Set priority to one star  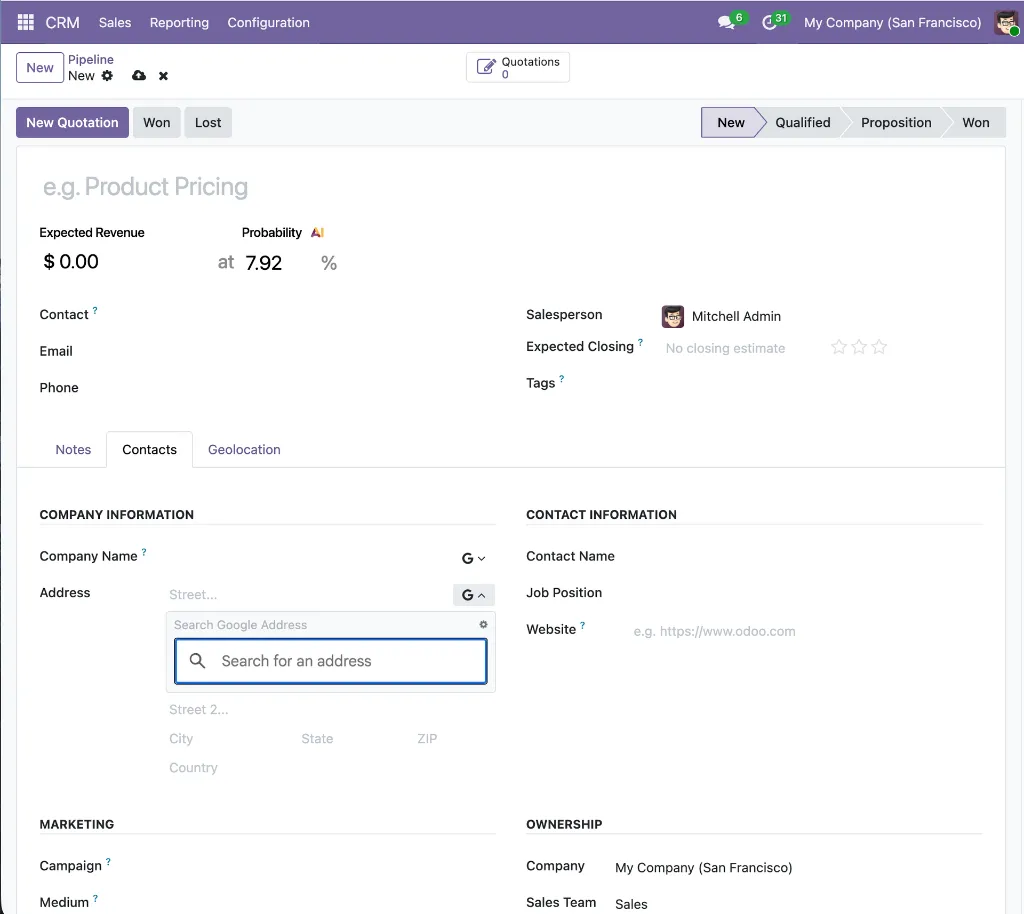[x=839, y=347]
